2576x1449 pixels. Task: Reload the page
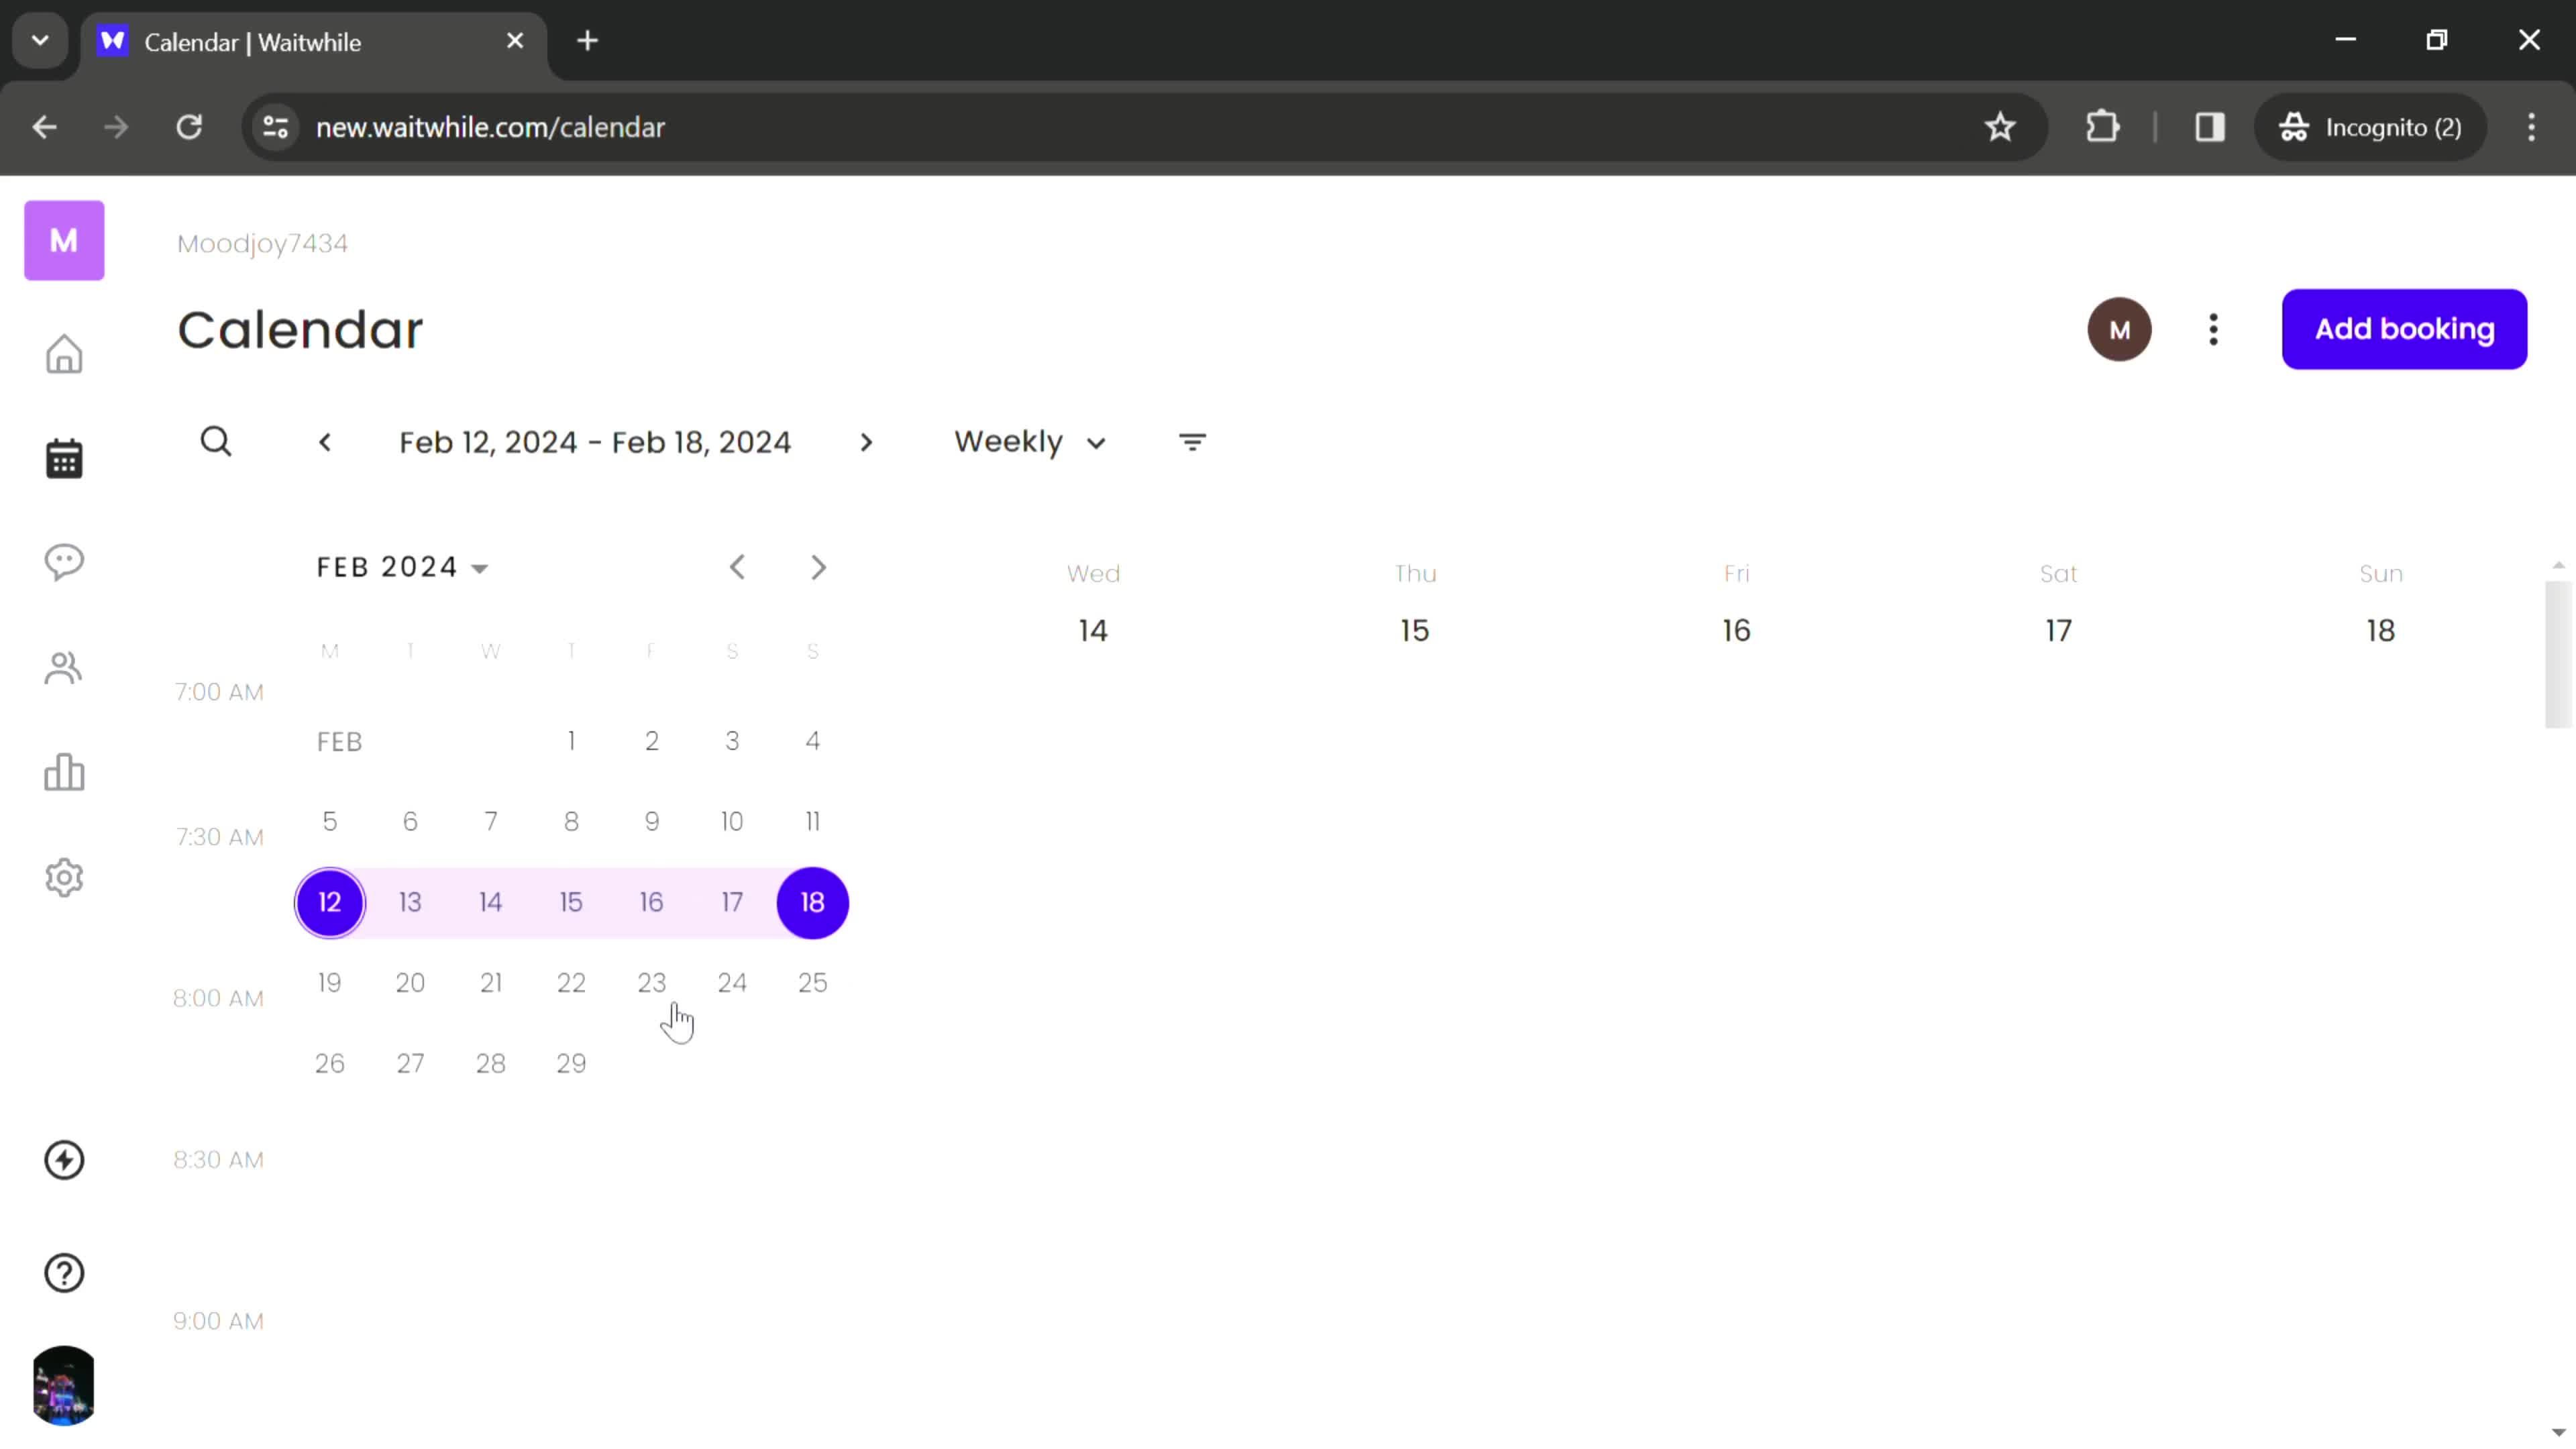click(x=189, y=127)
